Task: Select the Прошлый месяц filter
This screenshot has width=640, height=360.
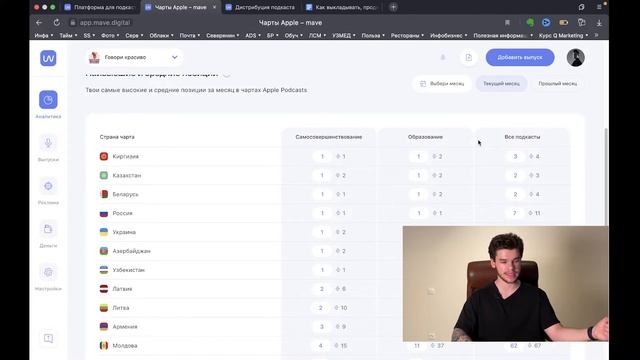Action: click(558, 84)
